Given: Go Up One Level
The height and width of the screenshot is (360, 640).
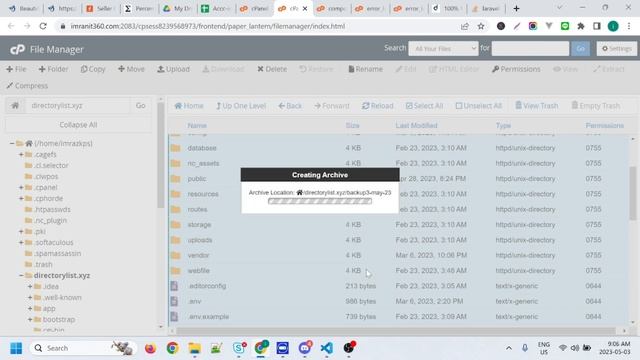Looking at the screenshot, I should tap(241, 106).
